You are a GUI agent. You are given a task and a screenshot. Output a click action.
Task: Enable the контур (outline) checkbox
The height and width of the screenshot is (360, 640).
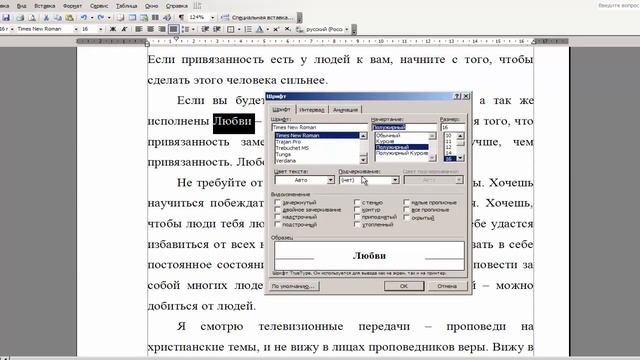[357, 210]
